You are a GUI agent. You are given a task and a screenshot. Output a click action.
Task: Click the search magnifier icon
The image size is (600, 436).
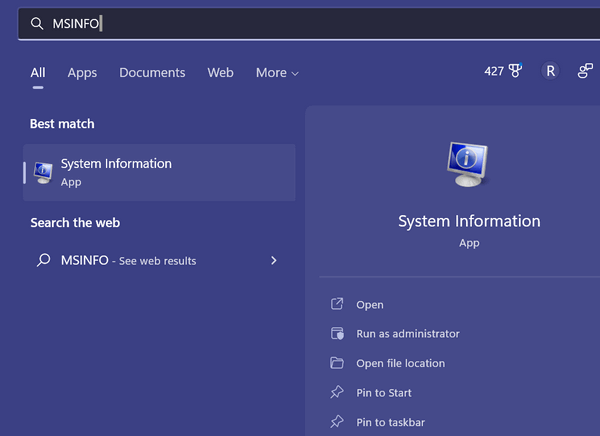[x=37, y=23]
